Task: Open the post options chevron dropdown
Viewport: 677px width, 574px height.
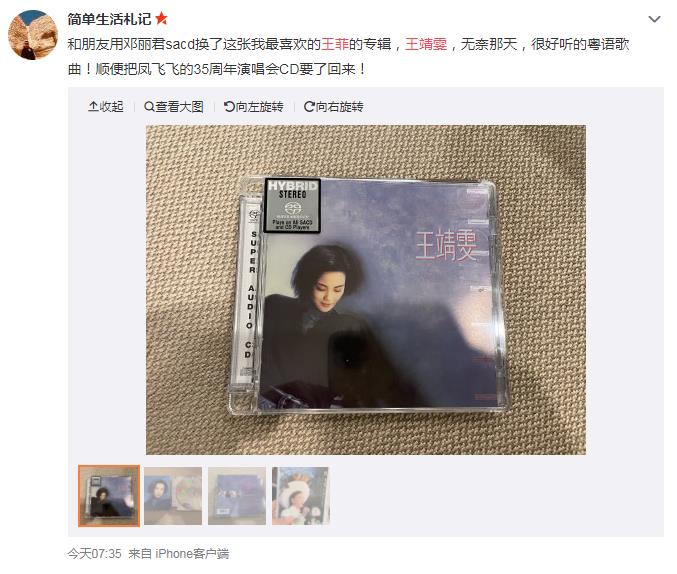Action: coord(654,19)
